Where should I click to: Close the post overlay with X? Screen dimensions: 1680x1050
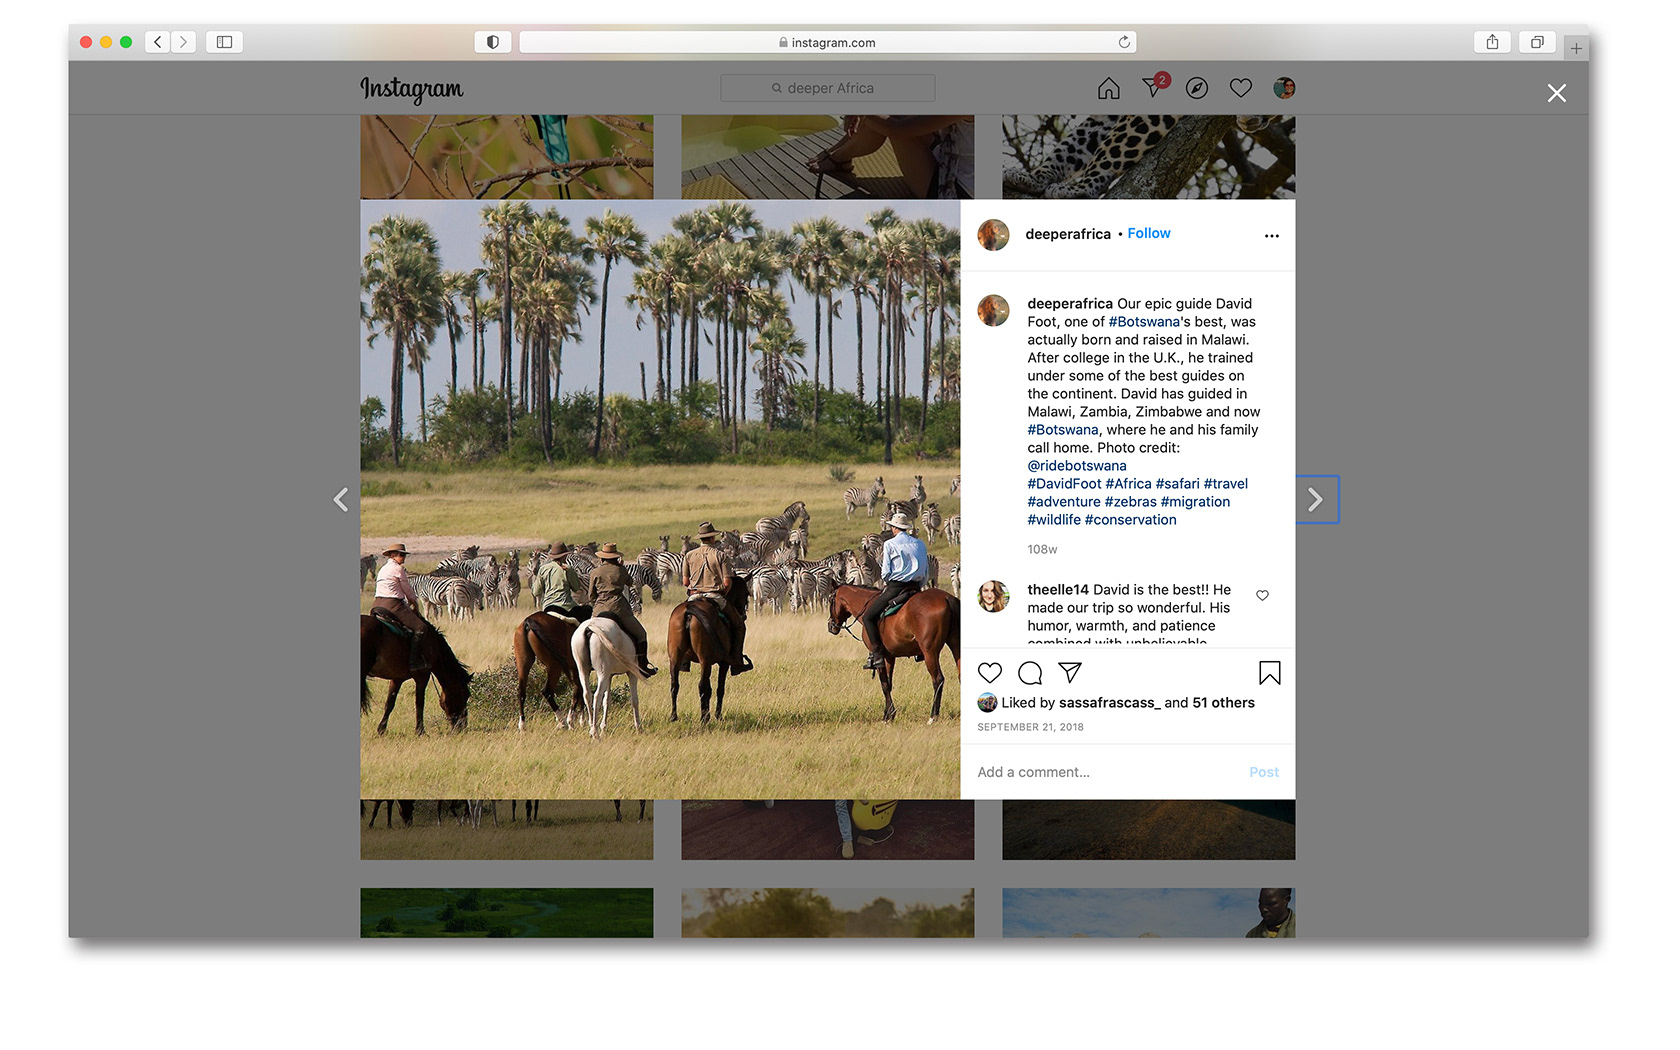(1557, 93)
